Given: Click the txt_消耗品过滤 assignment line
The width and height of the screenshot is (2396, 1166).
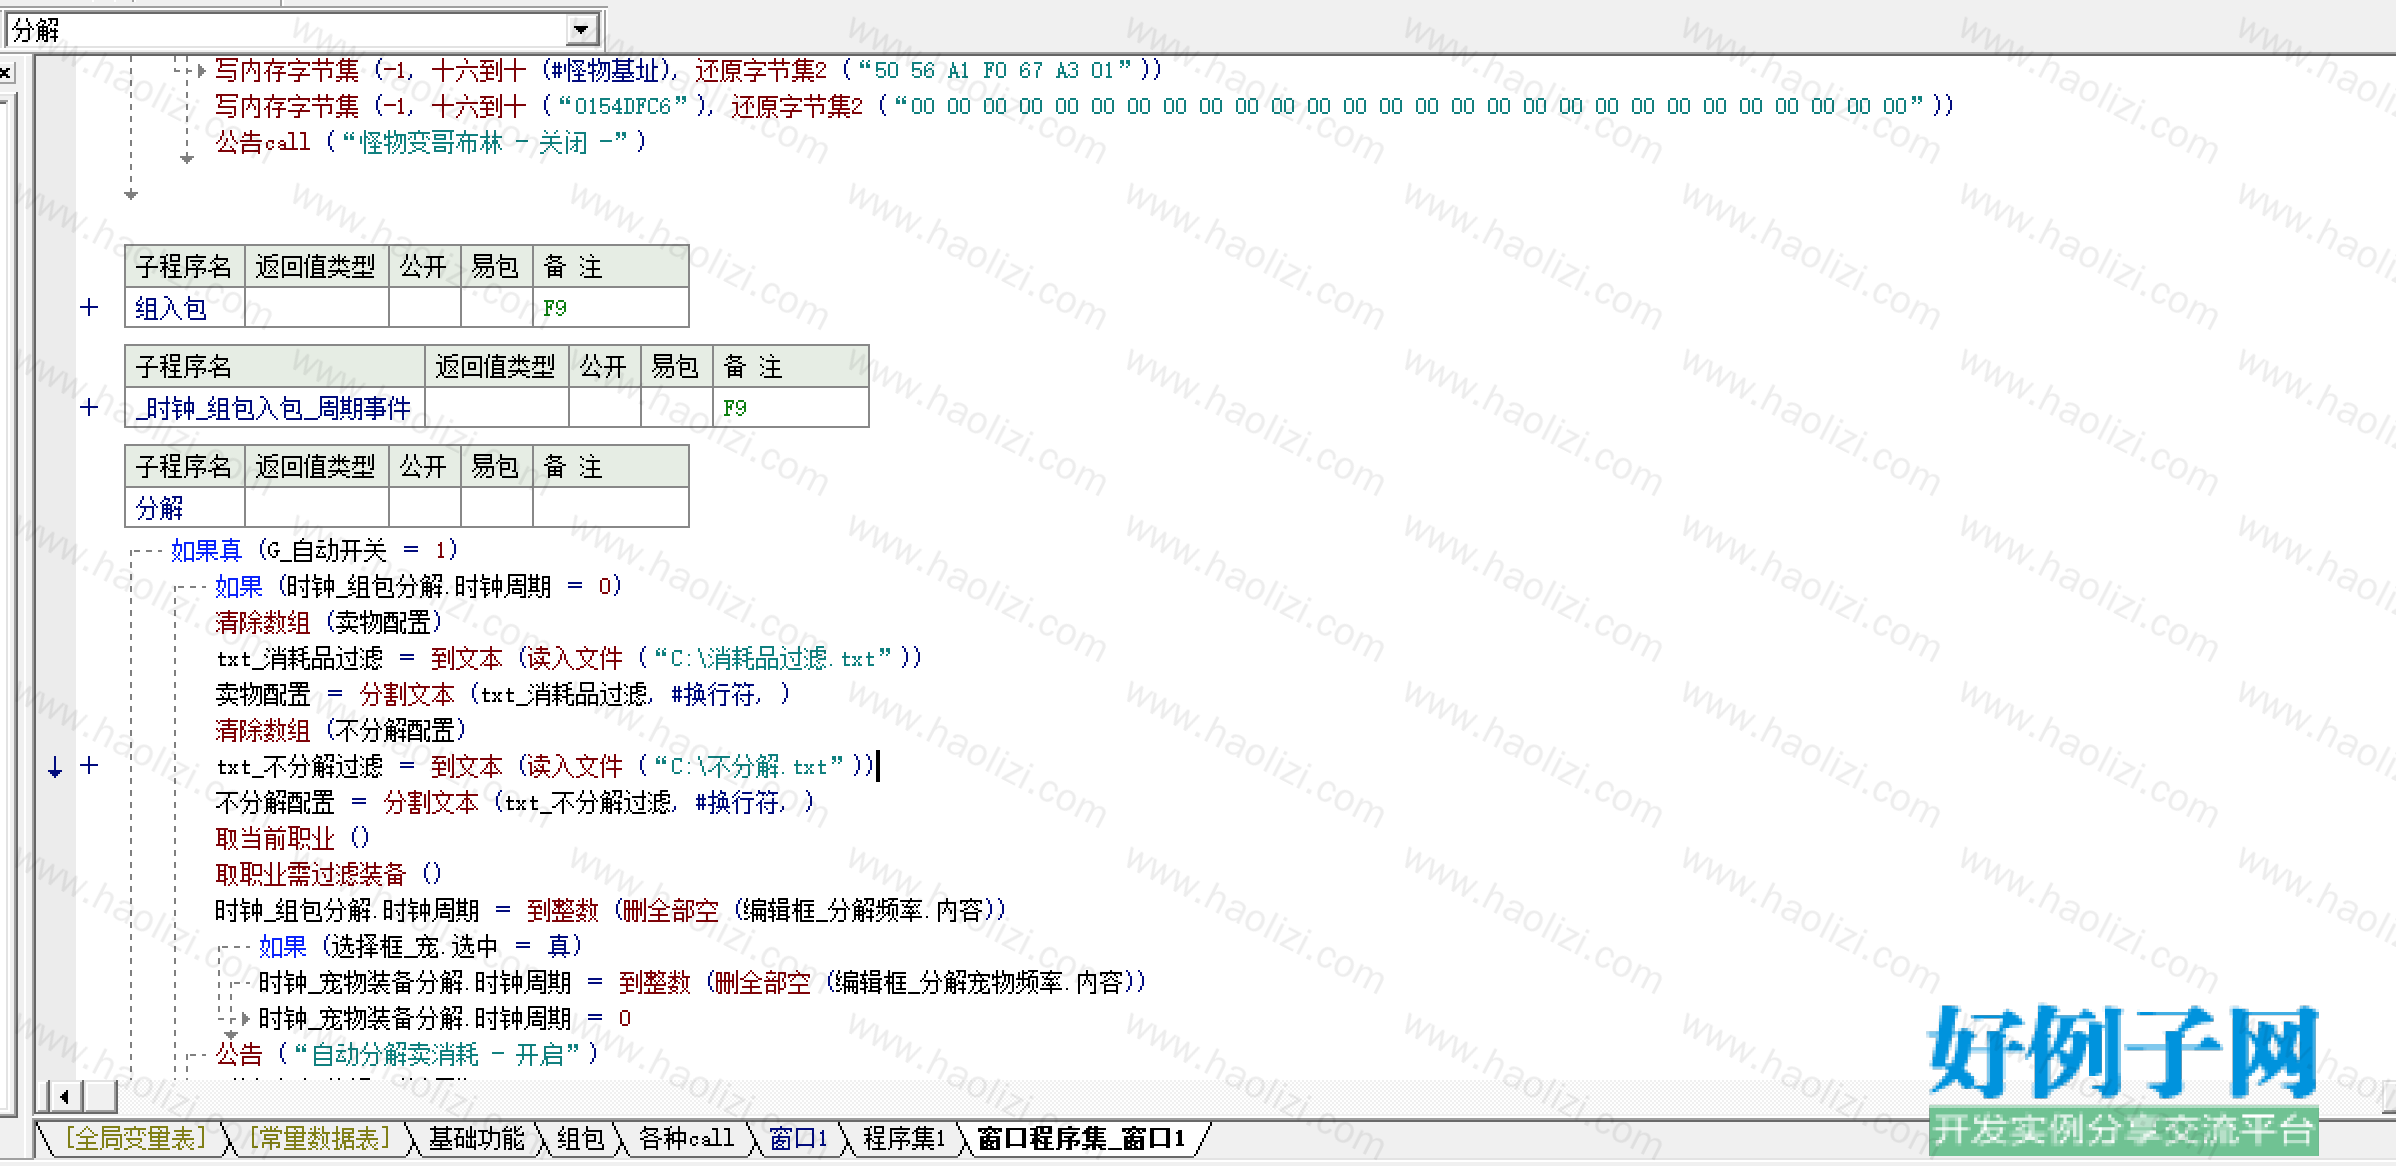Looking at the screenshot, I should coord(569,658).
